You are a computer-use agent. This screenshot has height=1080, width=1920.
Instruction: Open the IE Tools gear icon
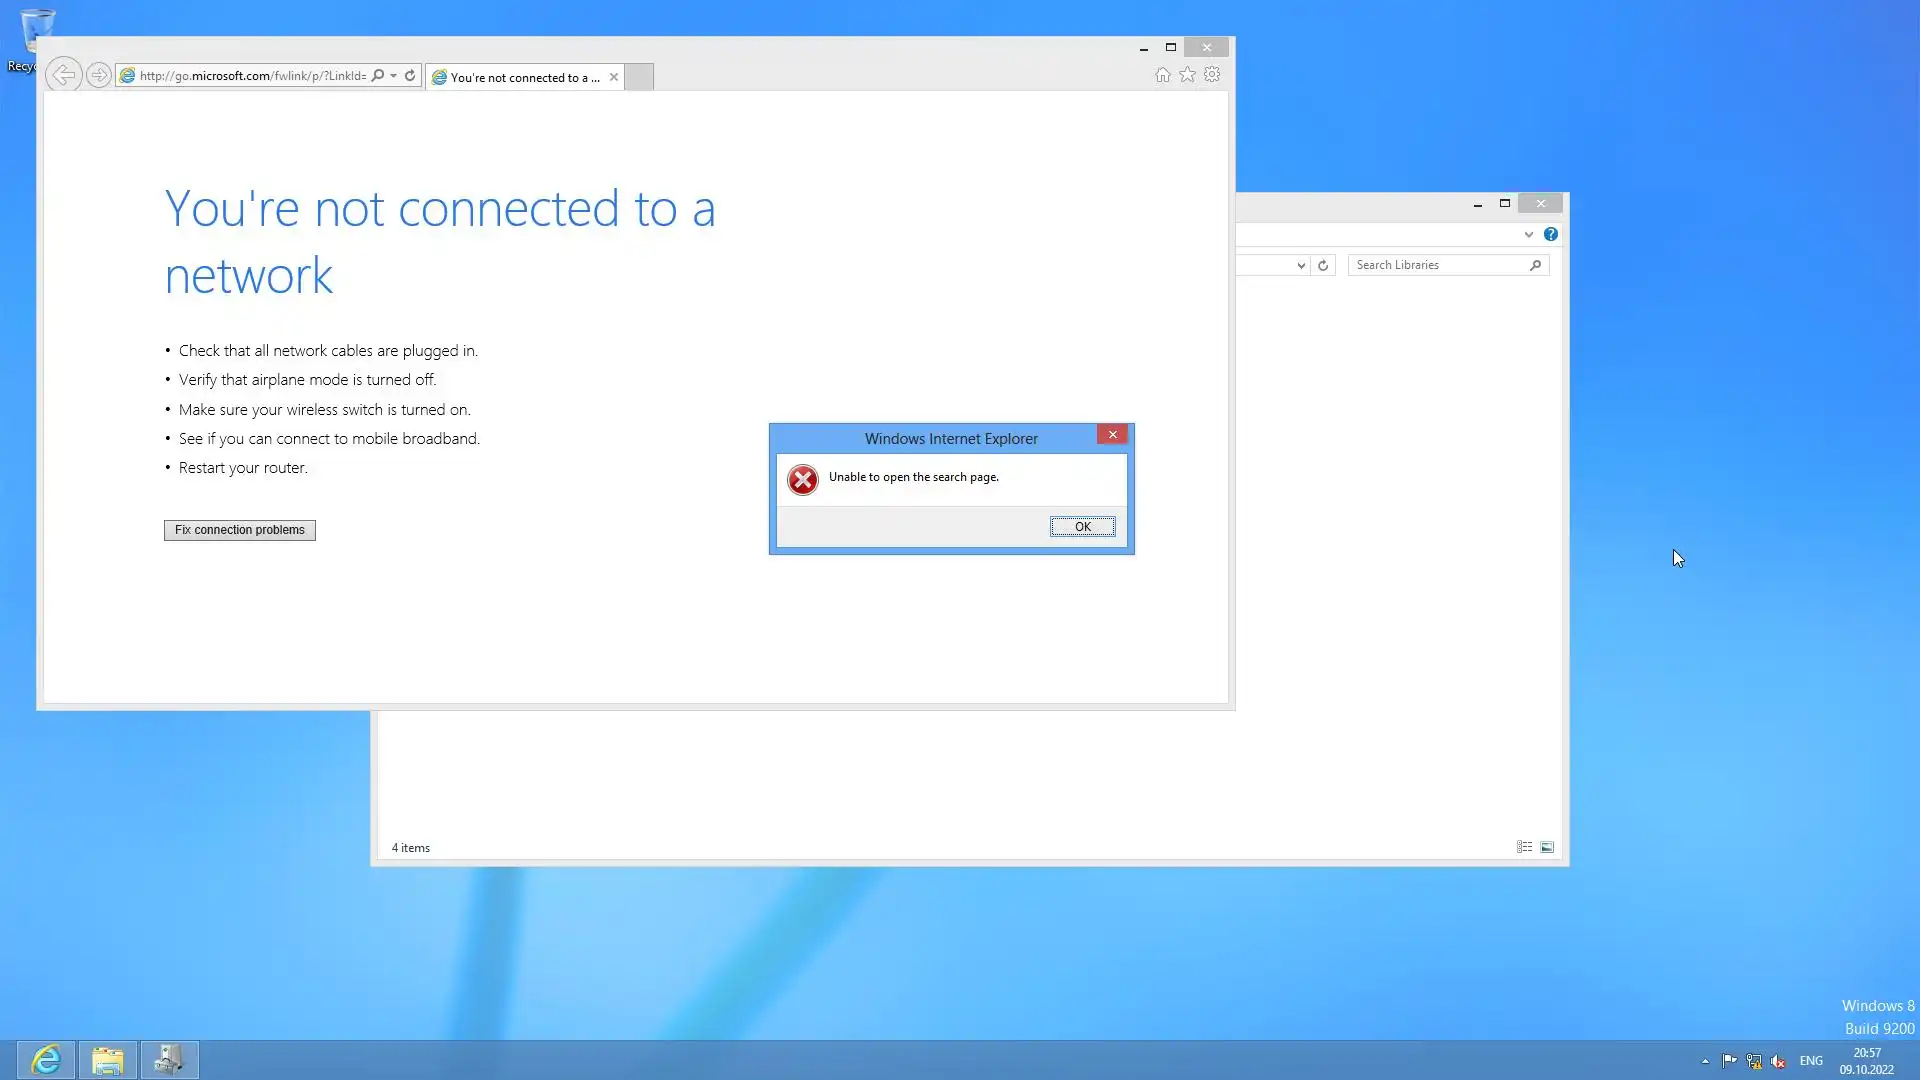point(1212,75)
